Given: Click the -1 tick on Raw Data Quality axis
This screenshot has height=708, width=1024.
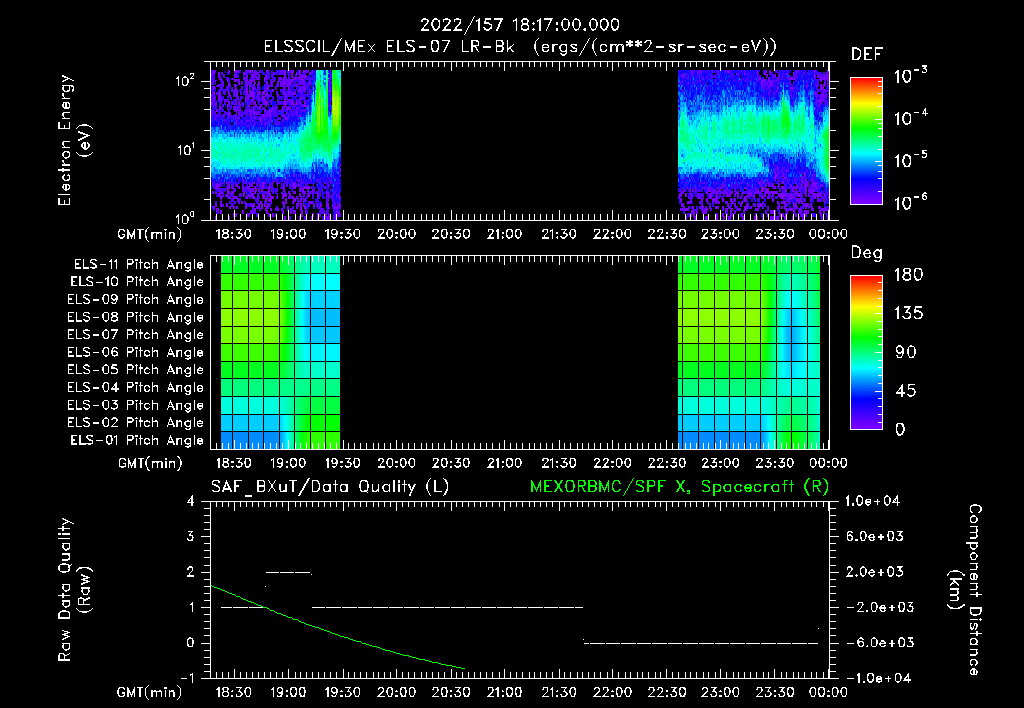Looking at the screenshot, I should pyautogui.click(x=187, y=678).
